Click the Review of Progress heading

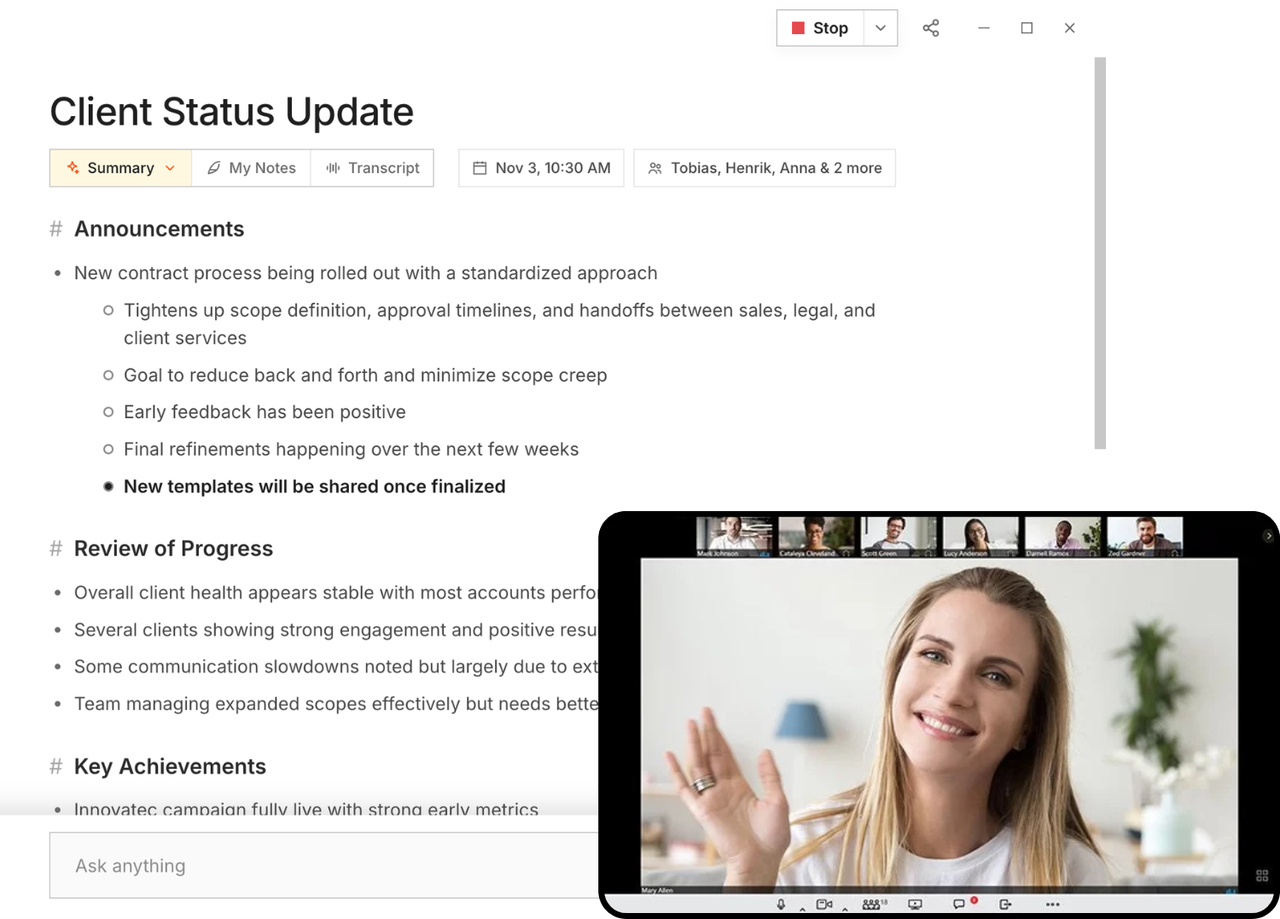tap(173, 549)
